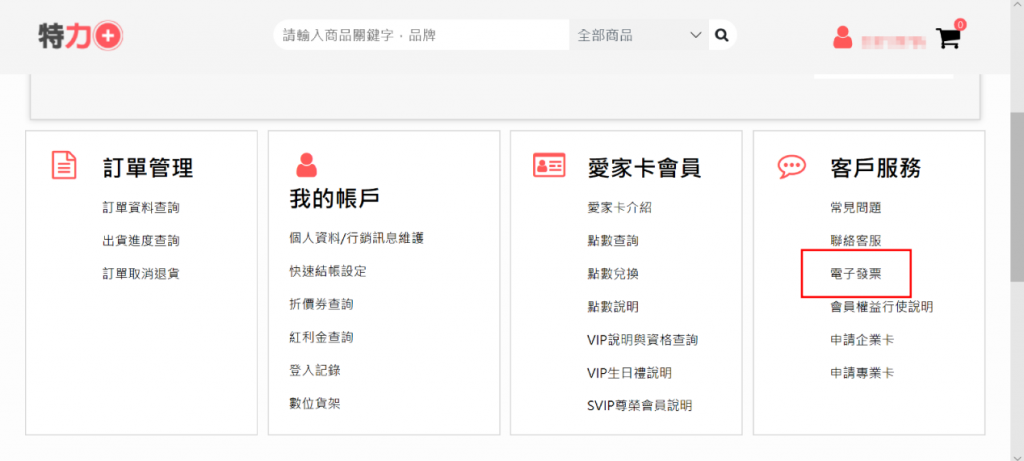Open 點數兌換 link

tap(613, 274)
